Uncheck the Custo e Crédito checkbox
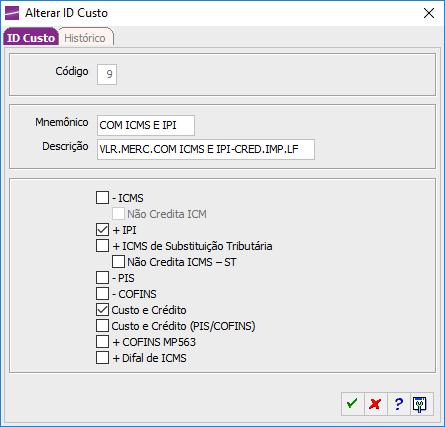The height and width of the screenshot is (427, 445). point(102,310)
